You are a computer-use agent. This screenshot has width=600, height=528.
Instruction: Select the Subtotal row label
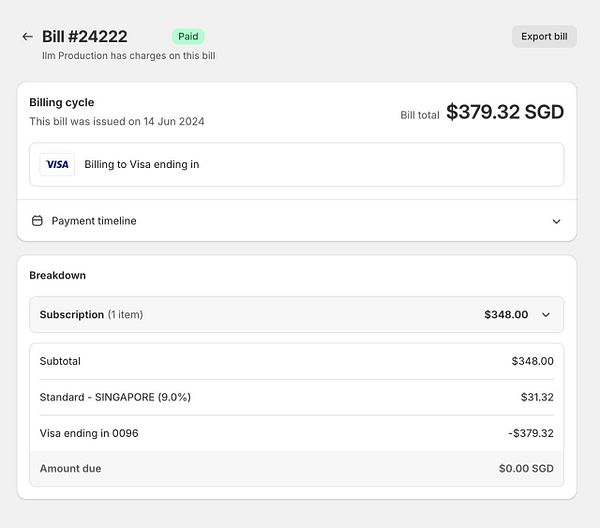coord(60,361)
